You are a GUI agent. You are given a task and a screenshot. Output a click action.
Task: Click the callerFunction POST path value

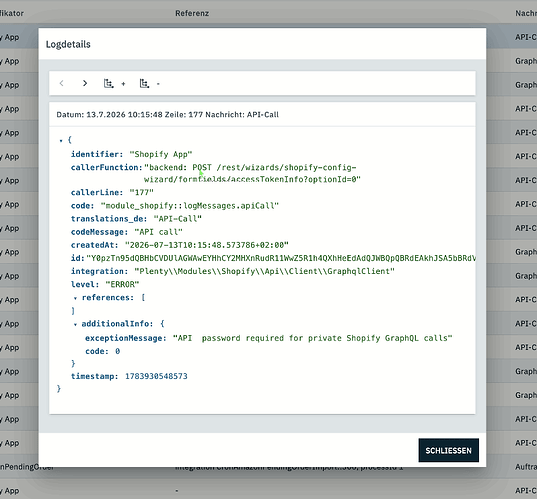(x=252, y=174)
